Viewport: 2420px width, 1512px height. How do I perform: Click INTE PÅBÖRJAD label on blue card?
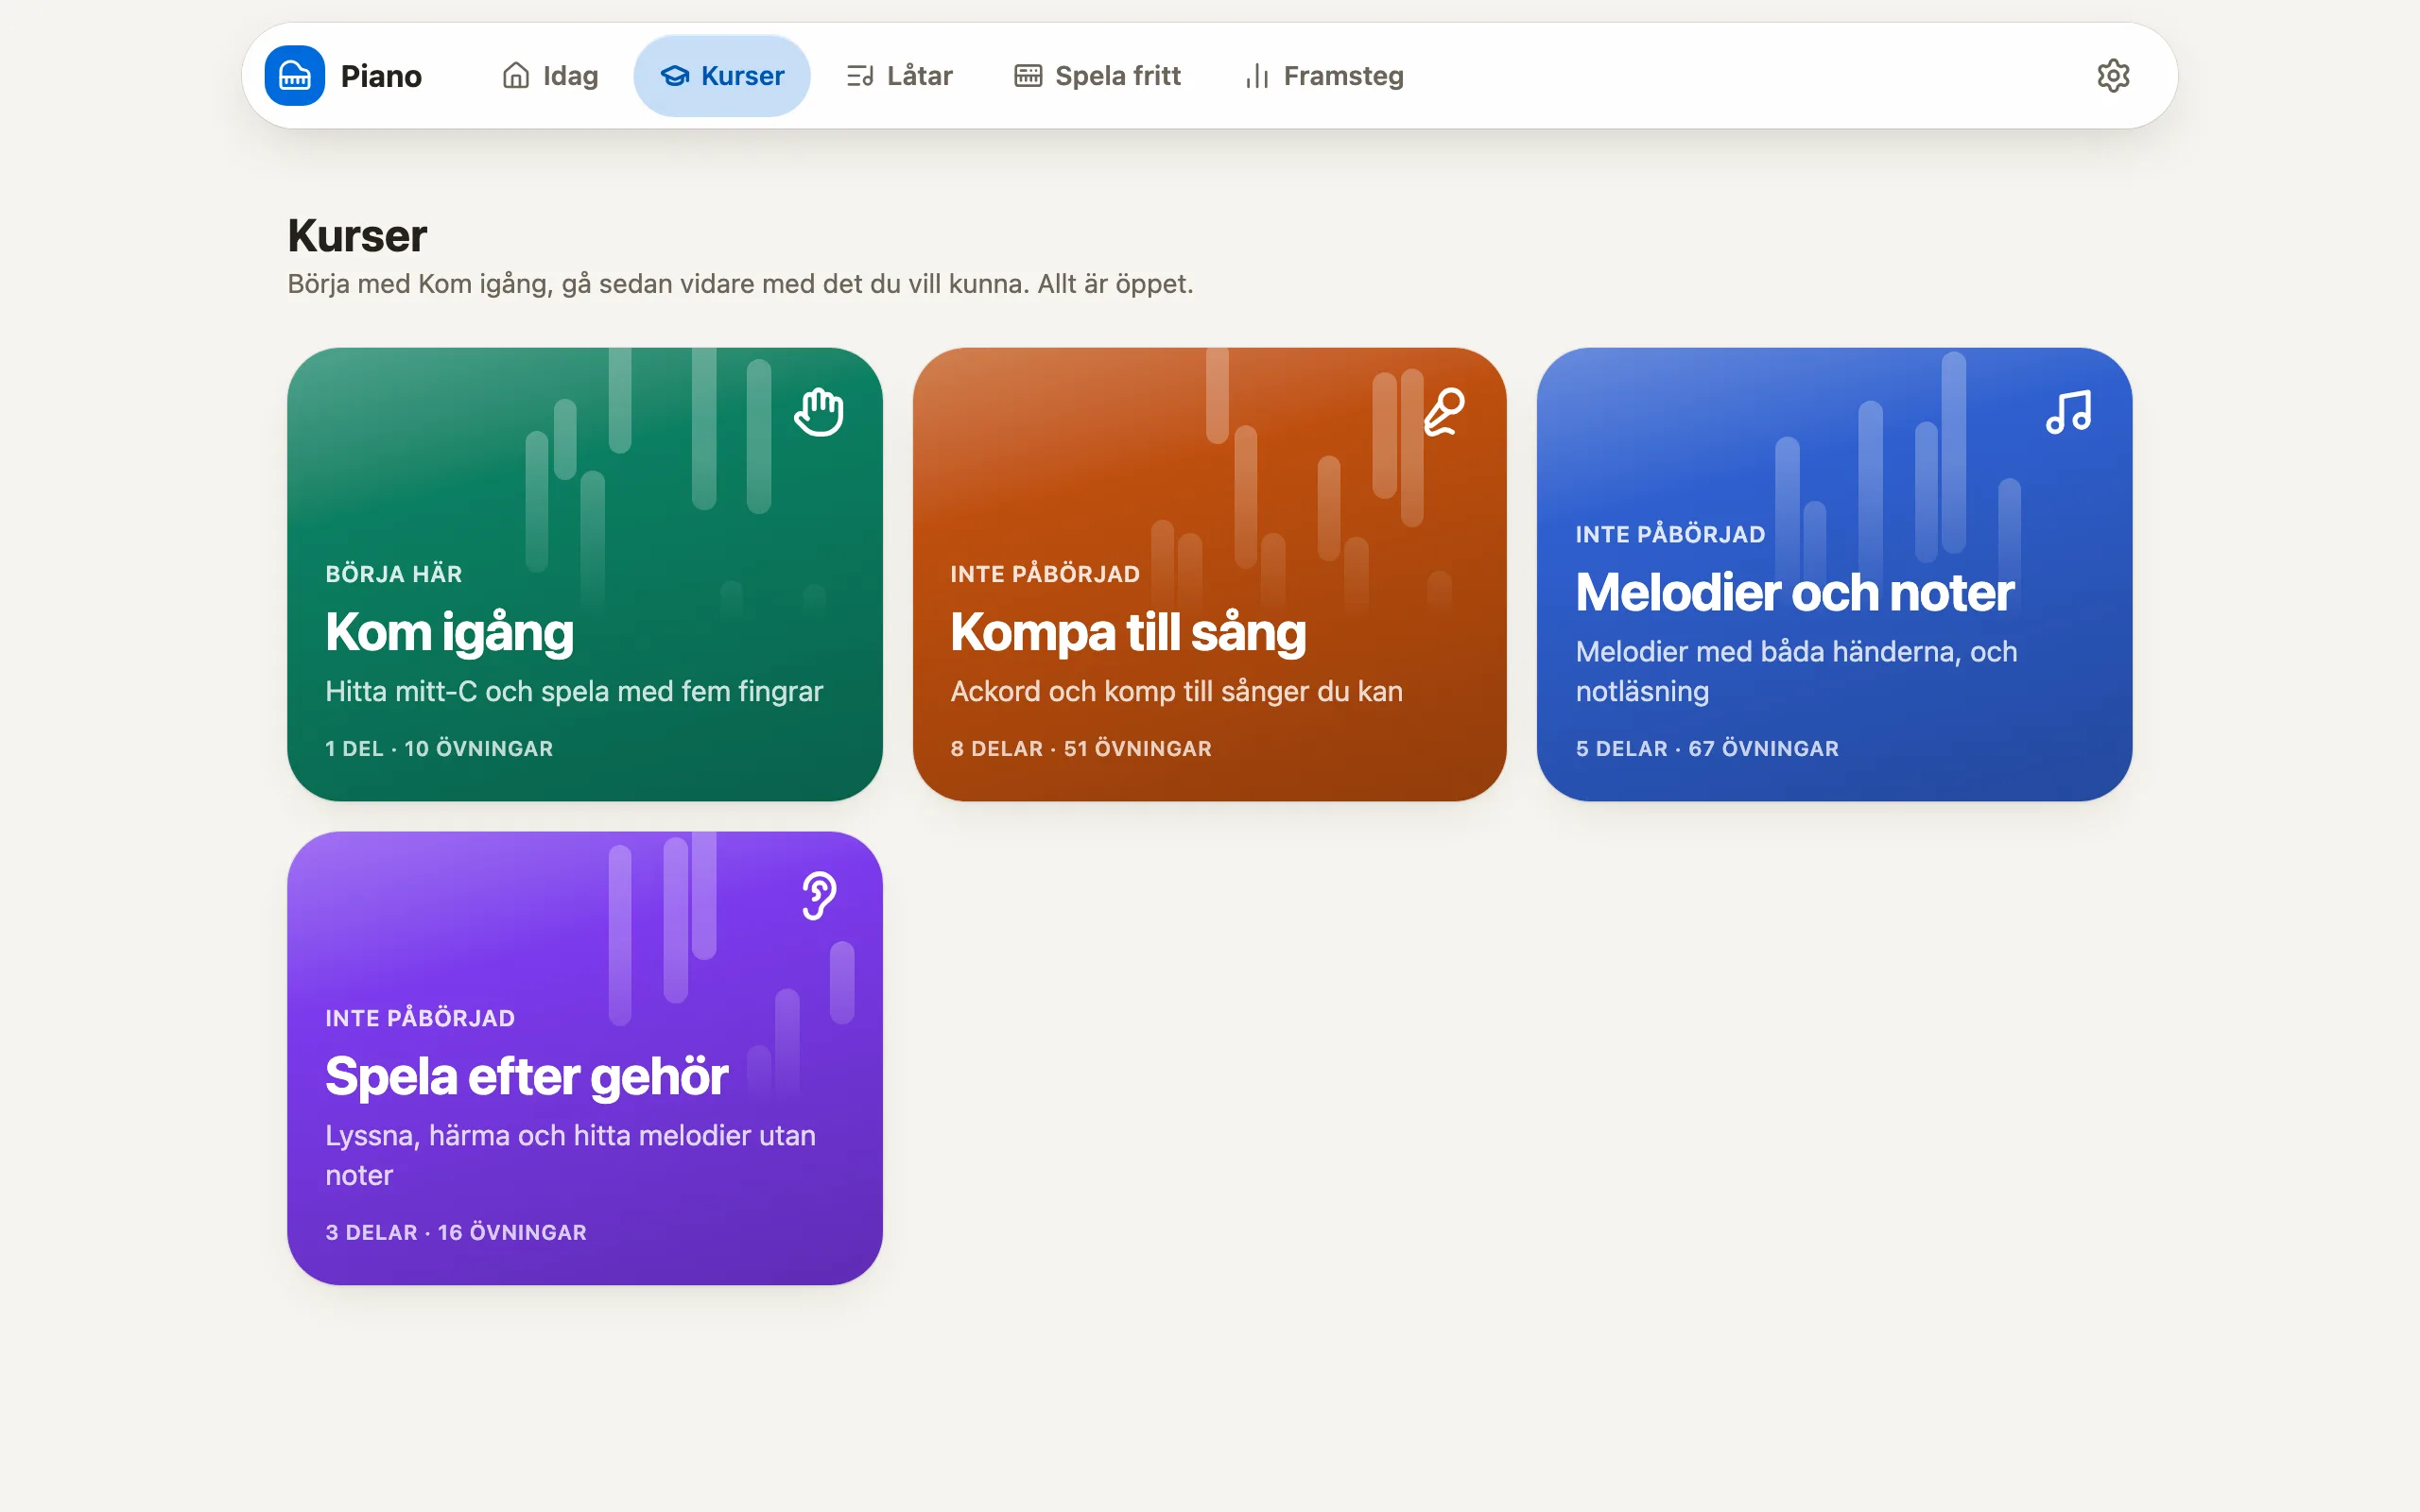pyautogui.click(x=1670, y=534)
